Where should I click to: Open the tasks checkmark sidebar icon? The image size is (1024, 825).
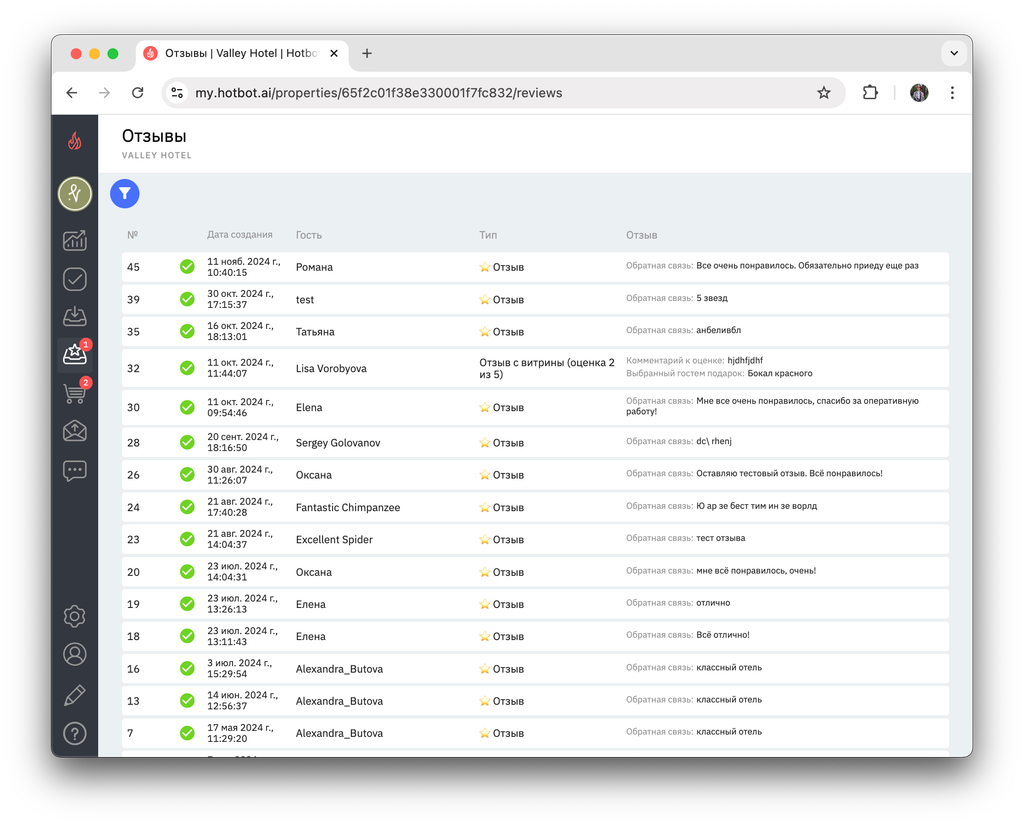pos(74,279)
